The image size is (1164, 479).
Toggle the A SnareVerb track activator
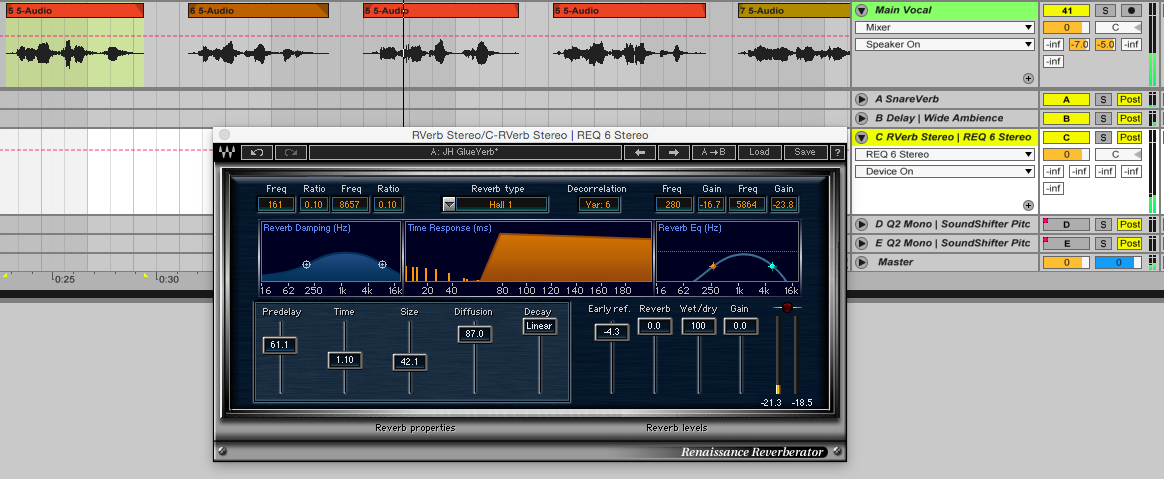point(1066,100)
